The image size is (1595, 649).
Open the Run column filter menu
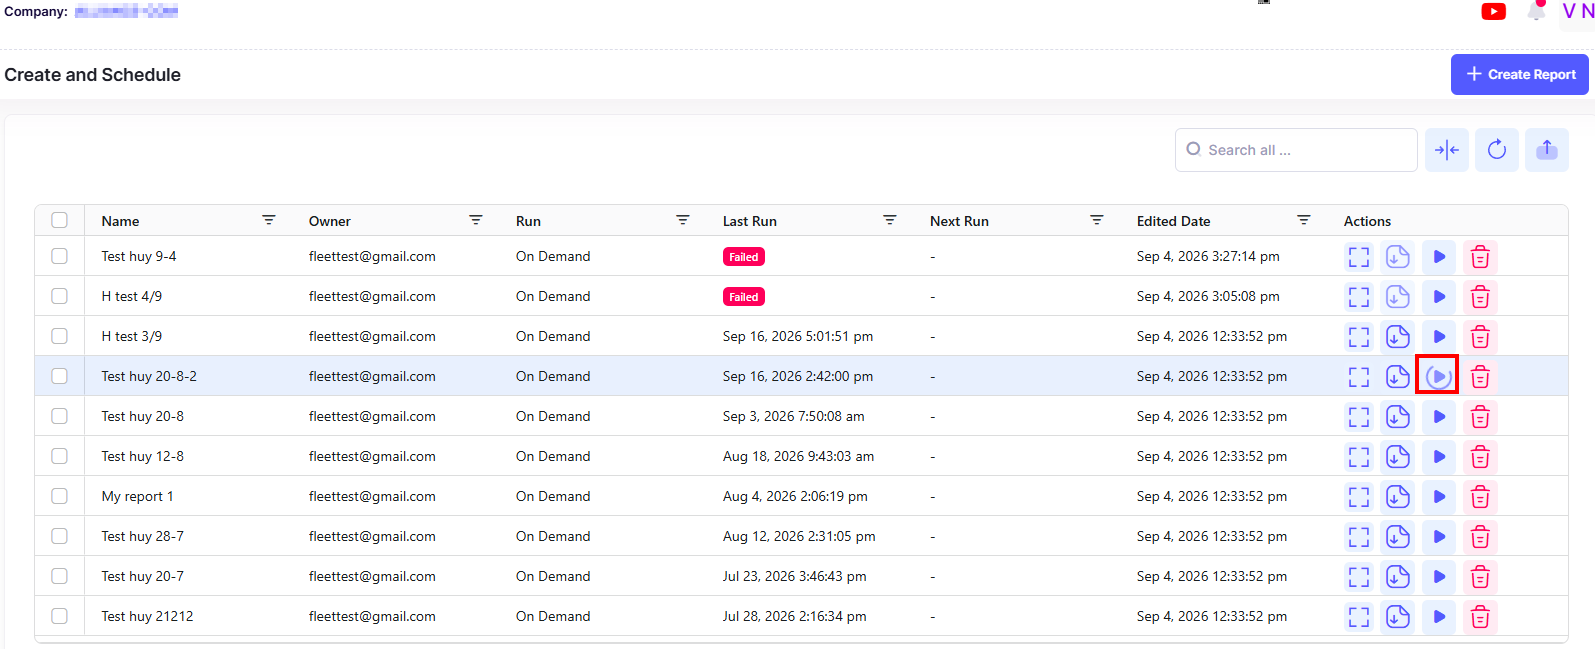[683, 220]
